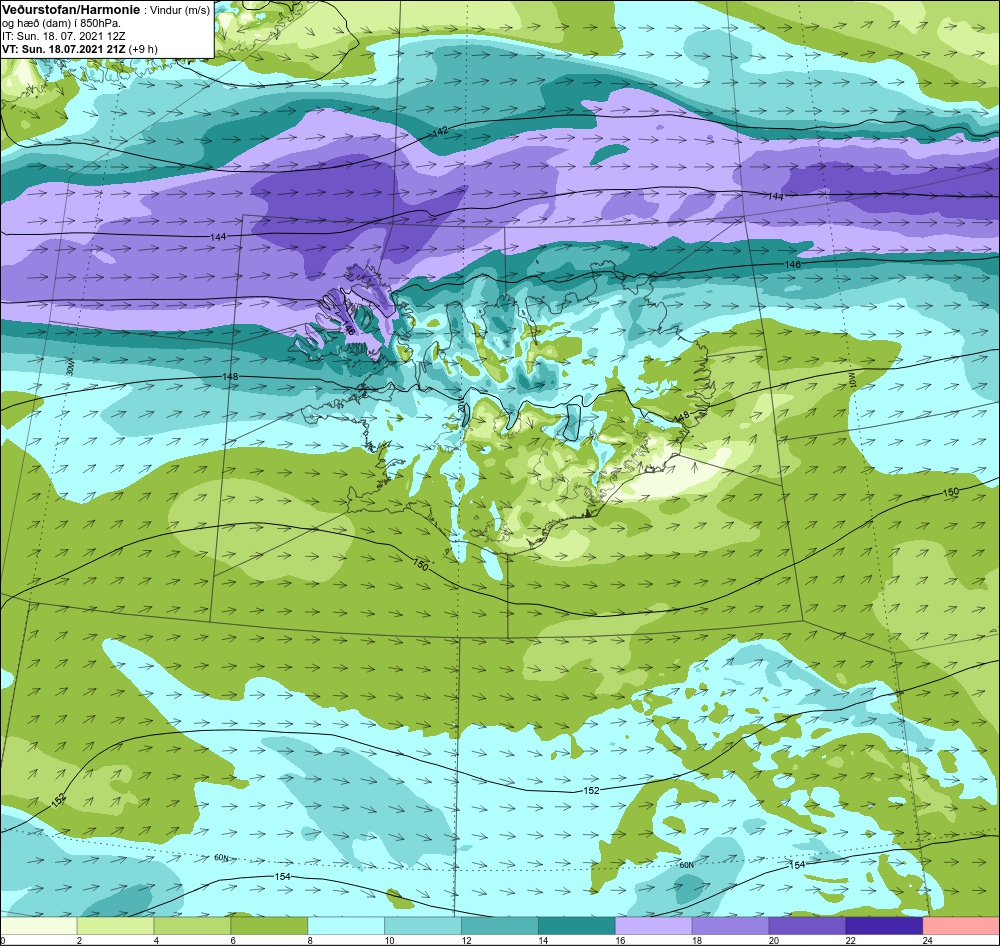The image size is (1000, 946).
Task: Click the legend tick value '24'
Action: (928, 940)
